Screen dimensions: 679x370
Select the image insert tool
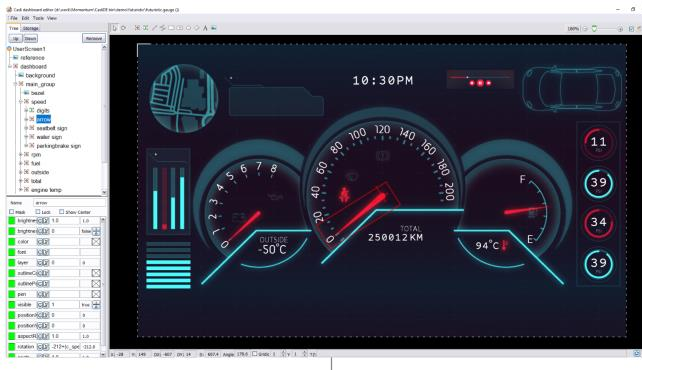pos(213,28)
